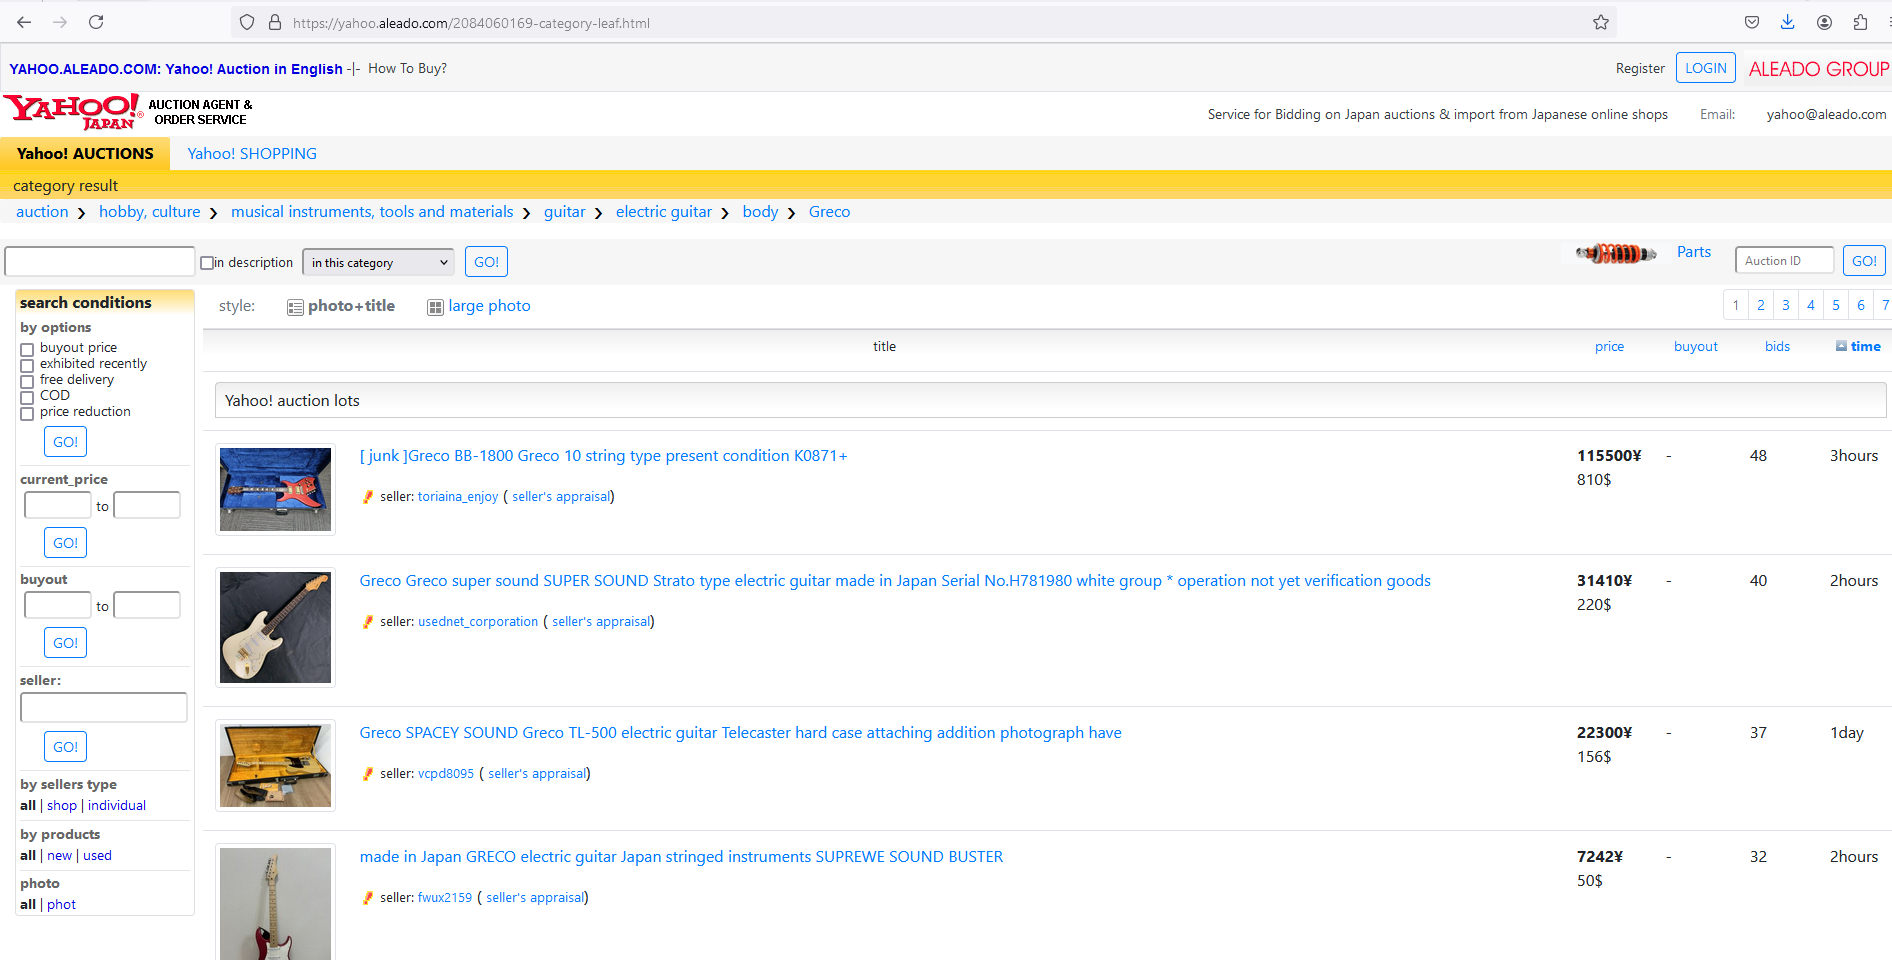Open white Strato guitar thumbnail
1892x960 pixels.
(275, 628)
